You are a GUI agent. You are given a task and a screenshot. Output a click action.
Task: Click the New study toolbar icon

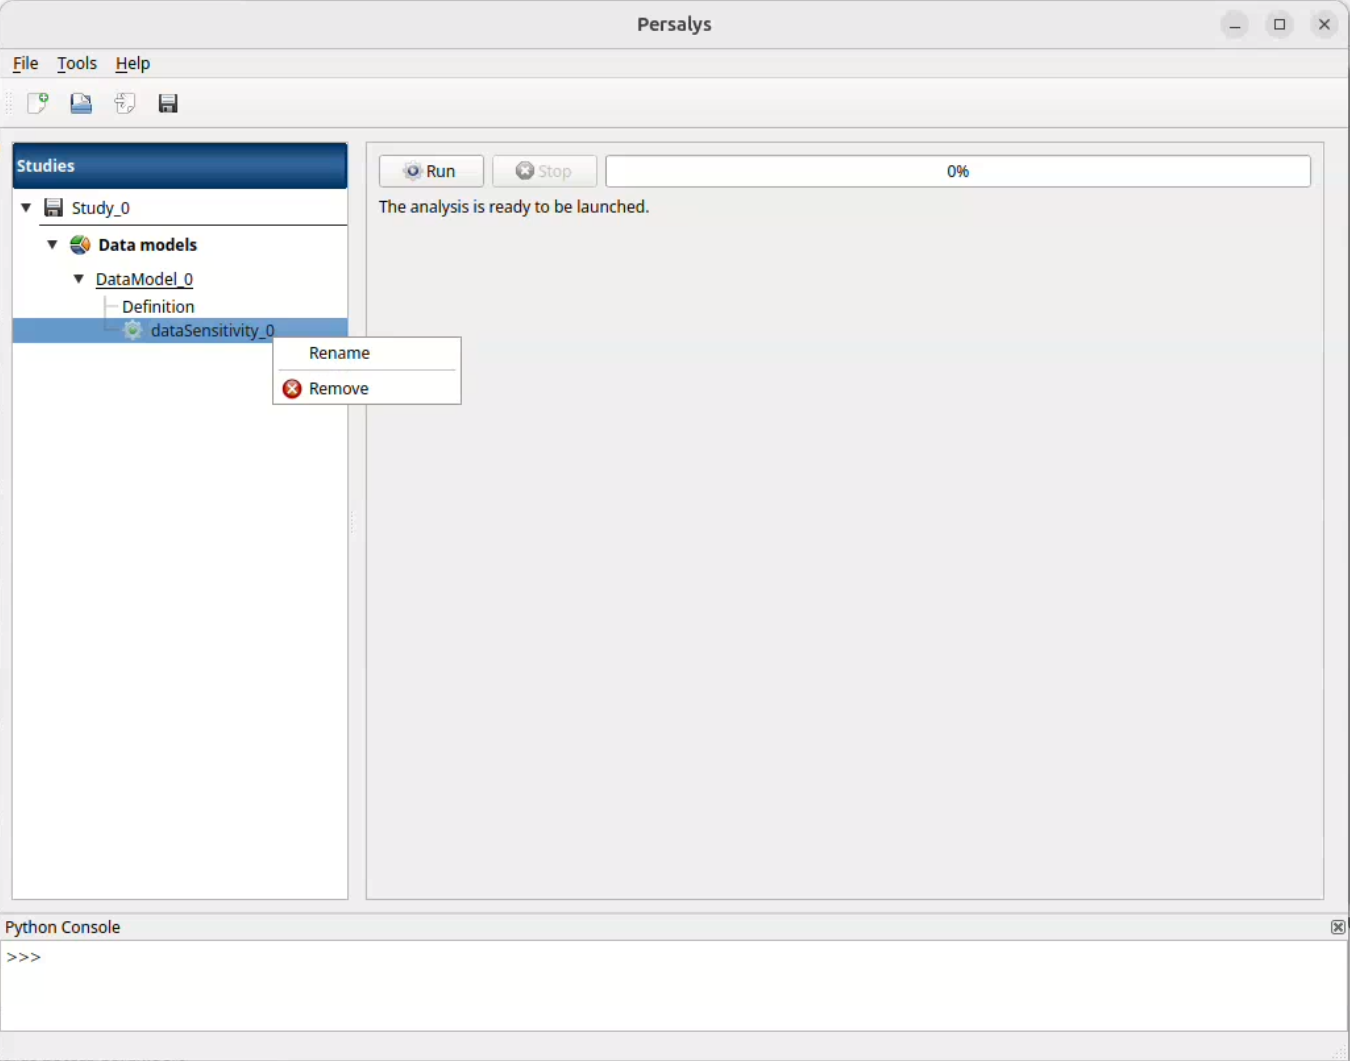[x=38, y=103]
